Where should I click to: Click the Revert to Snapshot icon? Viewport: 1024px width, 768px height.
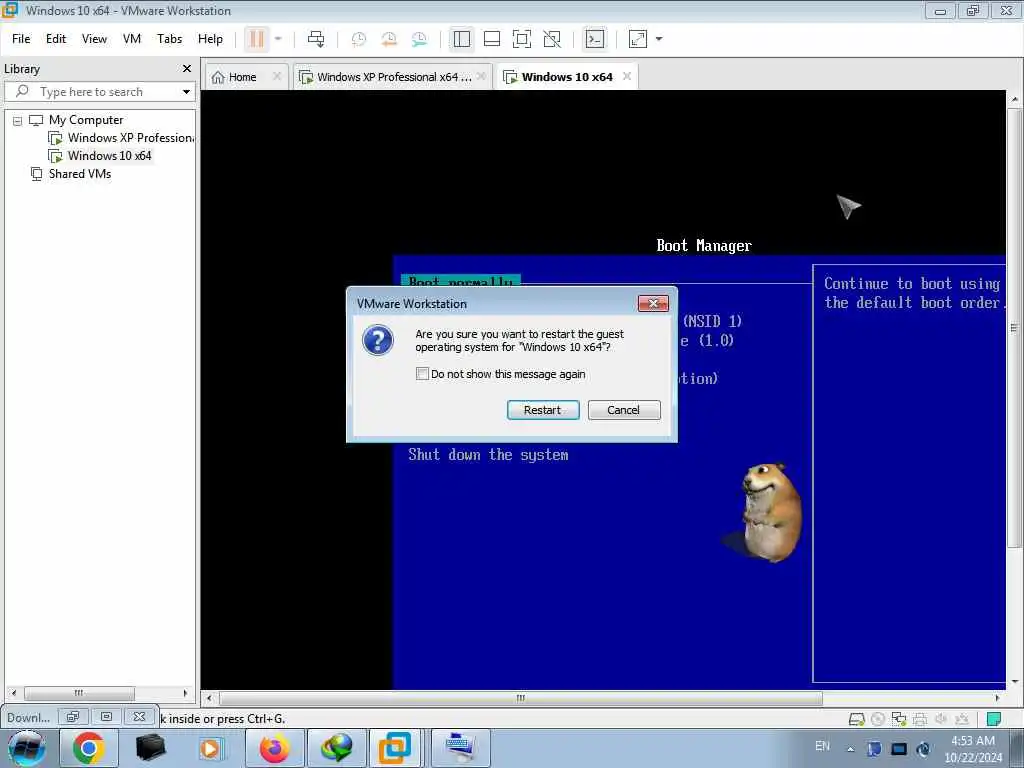tap(389, 39)
